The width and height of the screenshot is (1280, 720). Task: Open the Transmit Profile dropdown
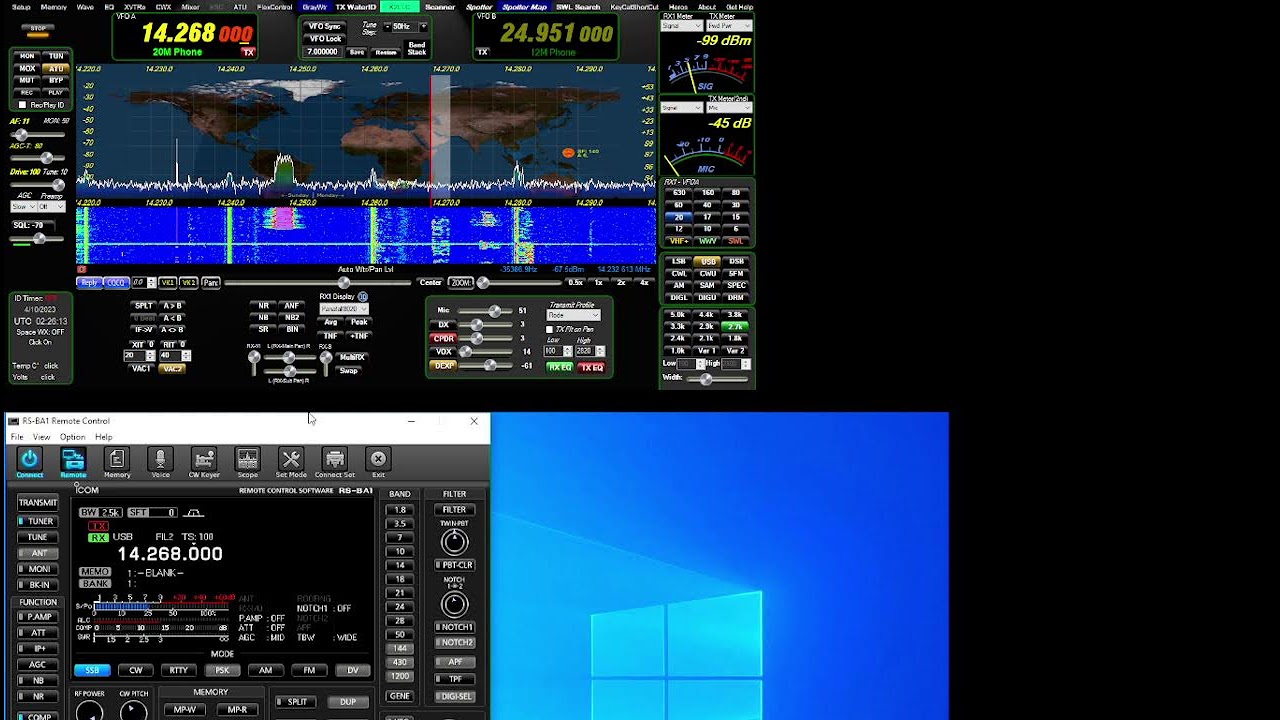tap(573, 316)
